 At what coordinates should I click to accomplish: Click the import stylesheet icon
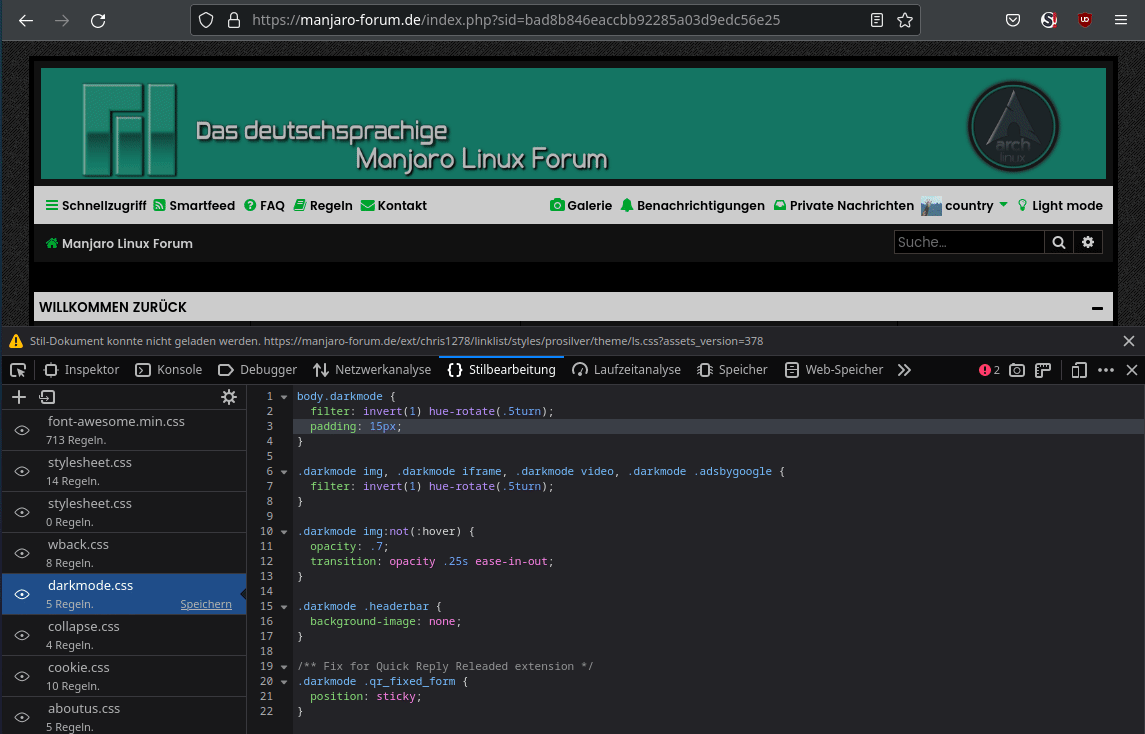pos(46,397)
